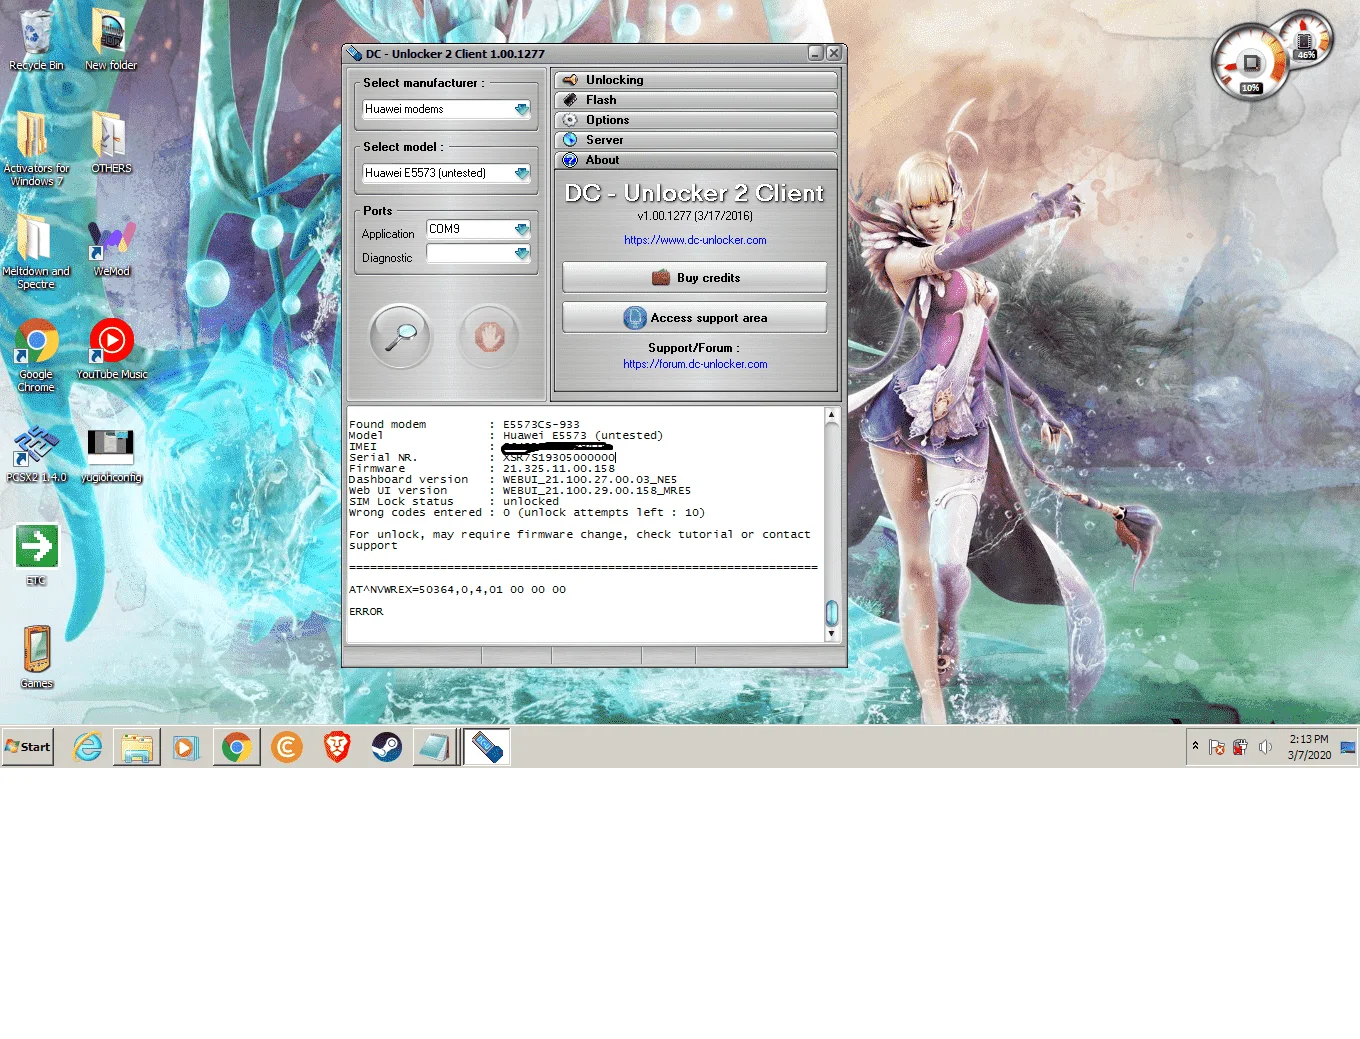1360x1039 pixels.
Task: Click the red hand stop button
Action: click(x=489, y=337)
